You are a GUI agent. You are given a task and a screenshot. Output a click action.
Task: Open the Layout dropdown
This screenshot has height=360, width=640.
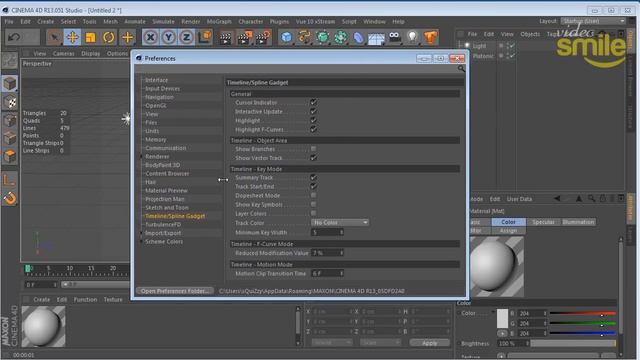click(x=593, y=21)
